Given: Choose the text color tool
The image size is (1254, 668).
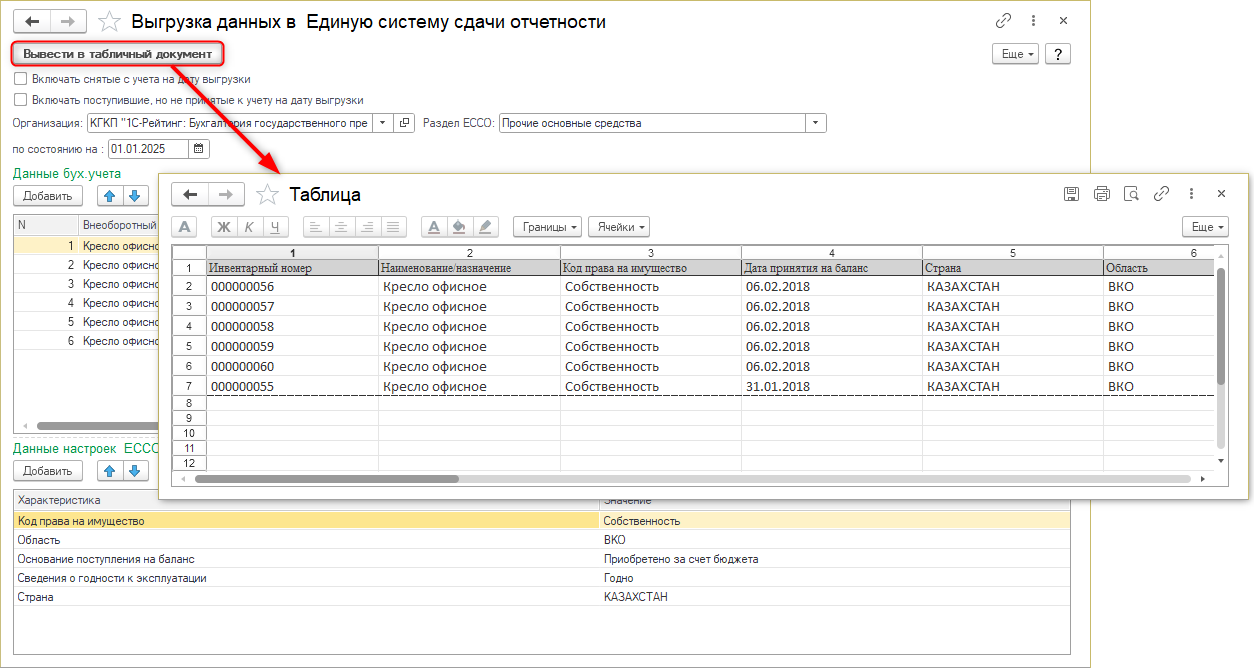Looking at the screenshot, I should [x=434, y=227].
